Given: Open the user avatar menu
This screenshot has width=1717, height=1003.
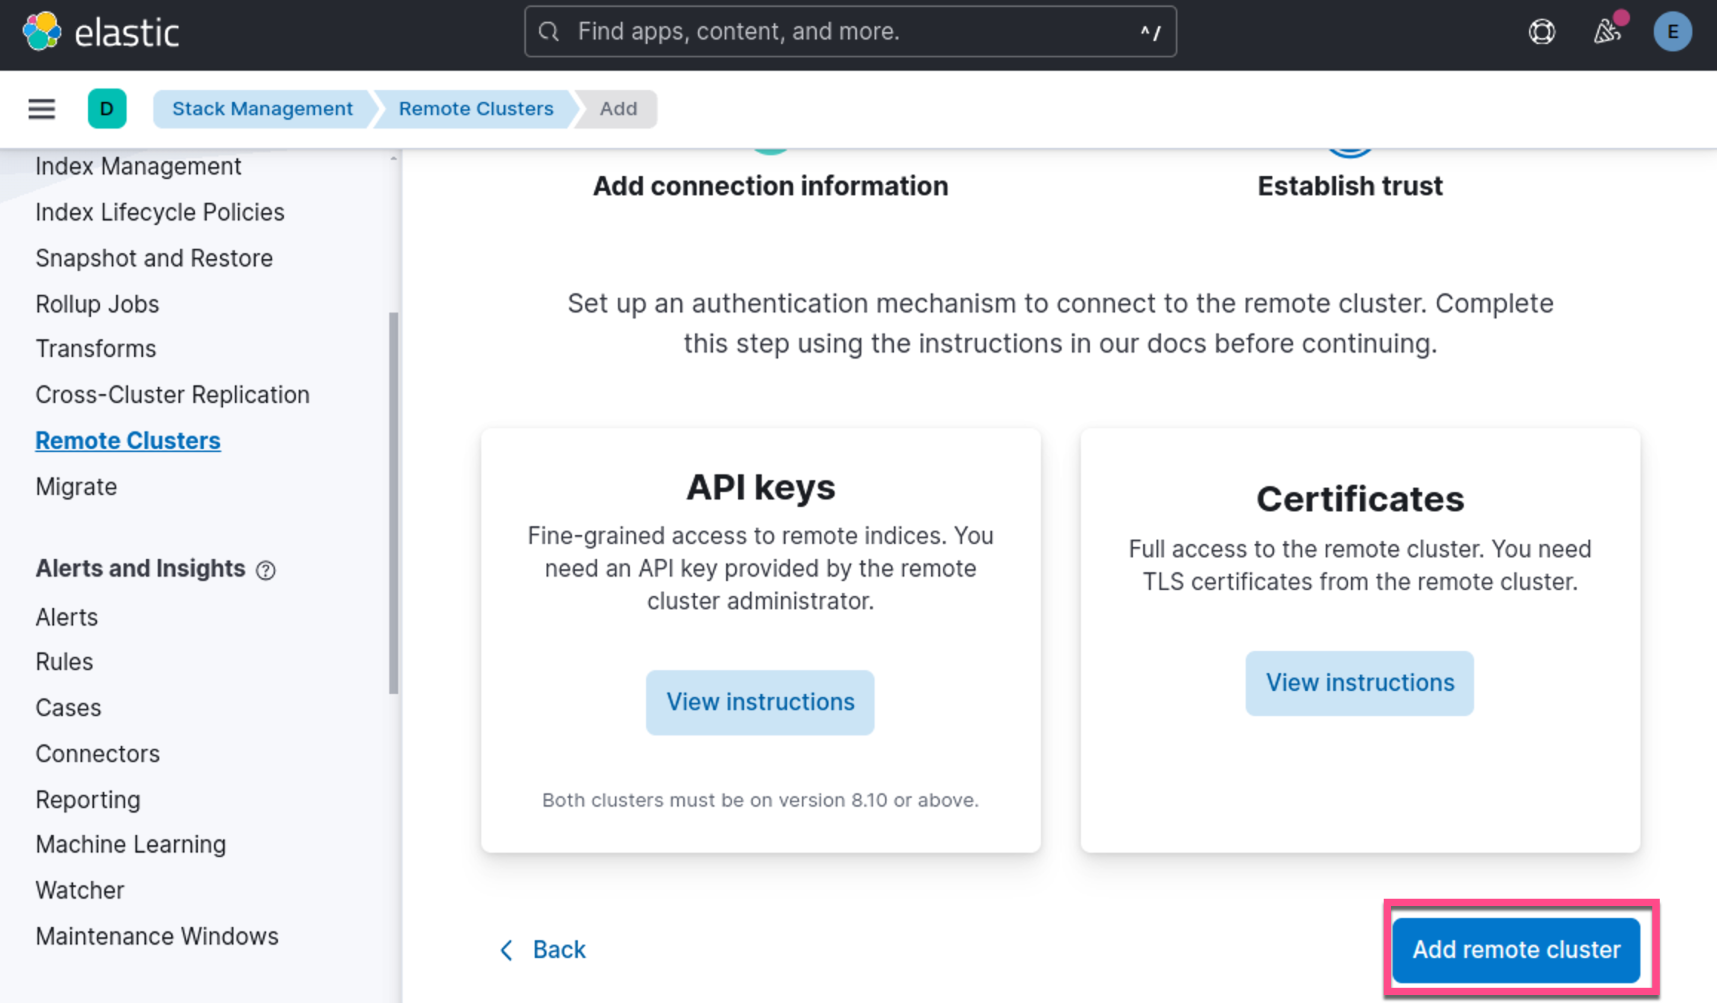Looking at the screenshot, I should [1672, 32].
